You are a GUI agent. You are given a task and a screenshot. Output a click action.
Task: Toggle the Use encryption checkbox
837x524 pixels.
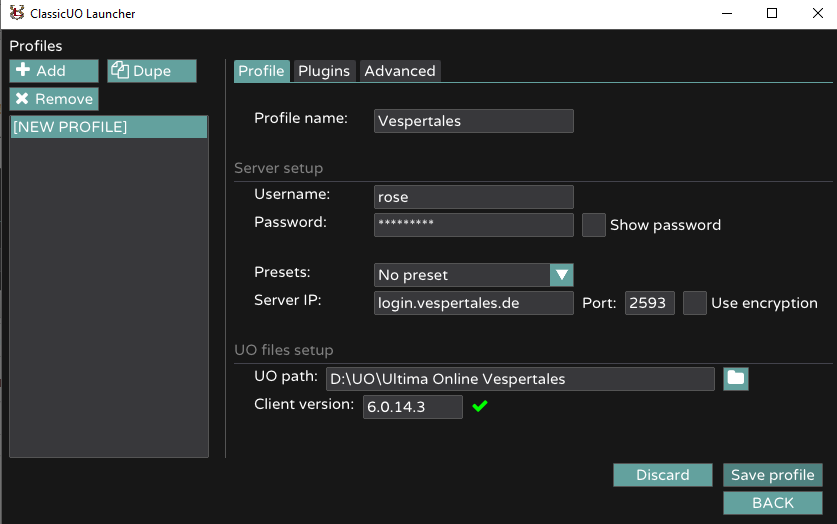(694, 303)
